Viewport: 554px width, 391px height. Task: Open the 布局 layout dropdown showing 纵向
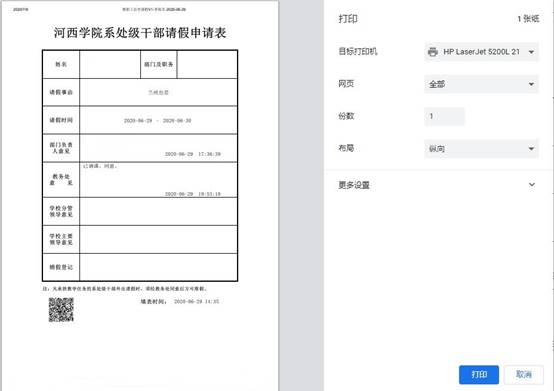point(482,149)
